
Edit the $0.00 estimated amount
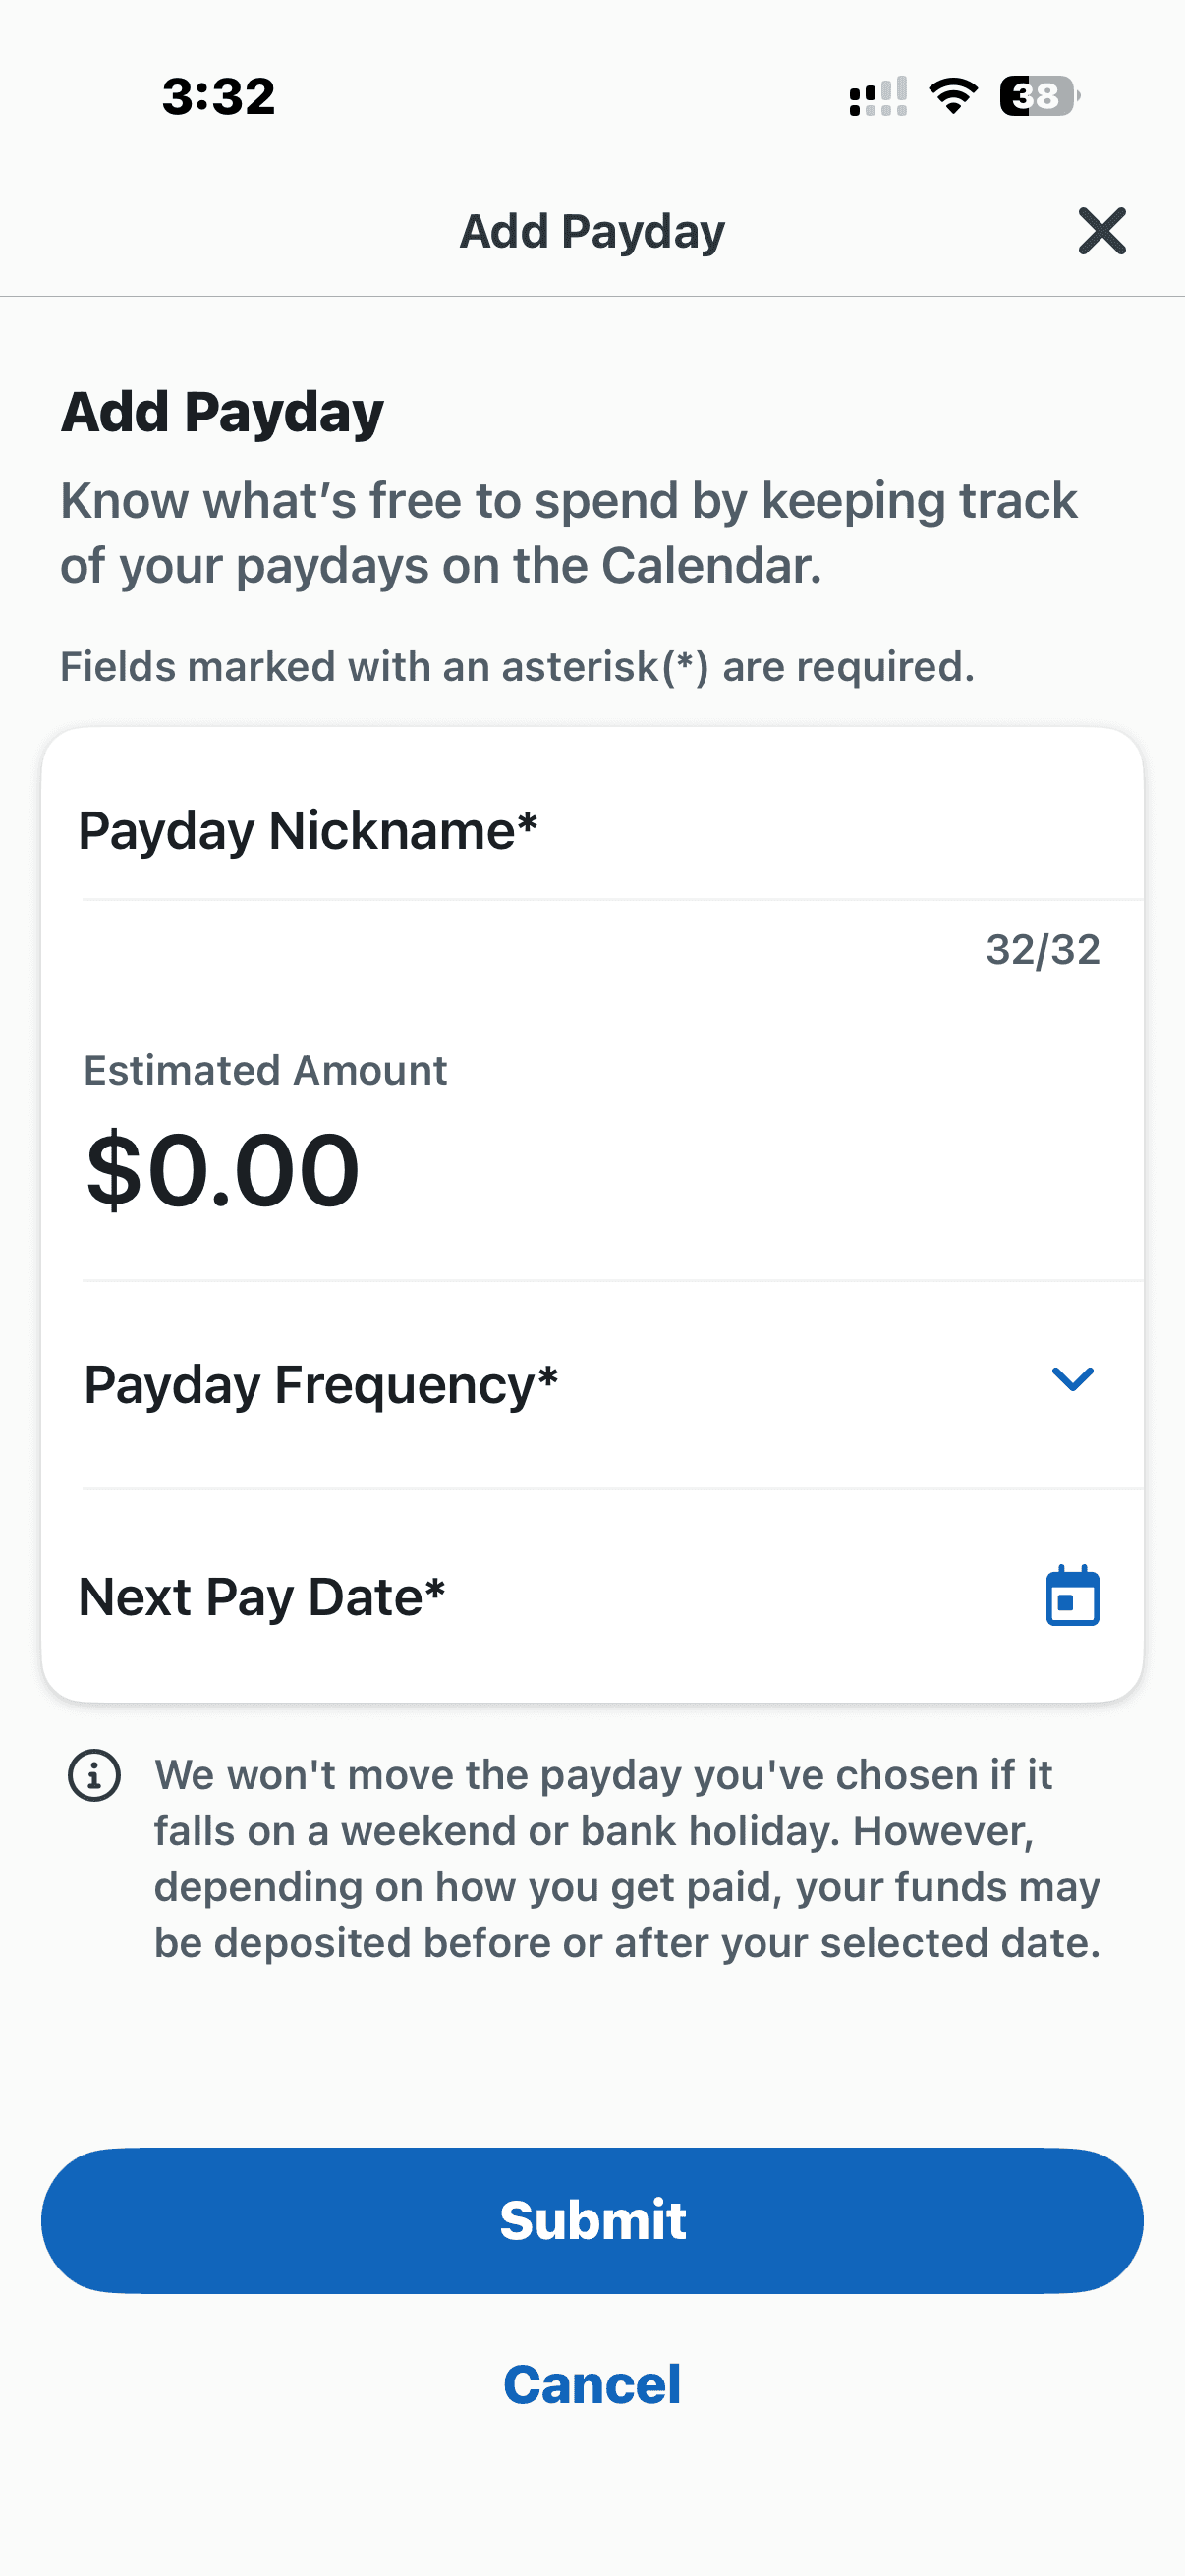point(222,1170)
